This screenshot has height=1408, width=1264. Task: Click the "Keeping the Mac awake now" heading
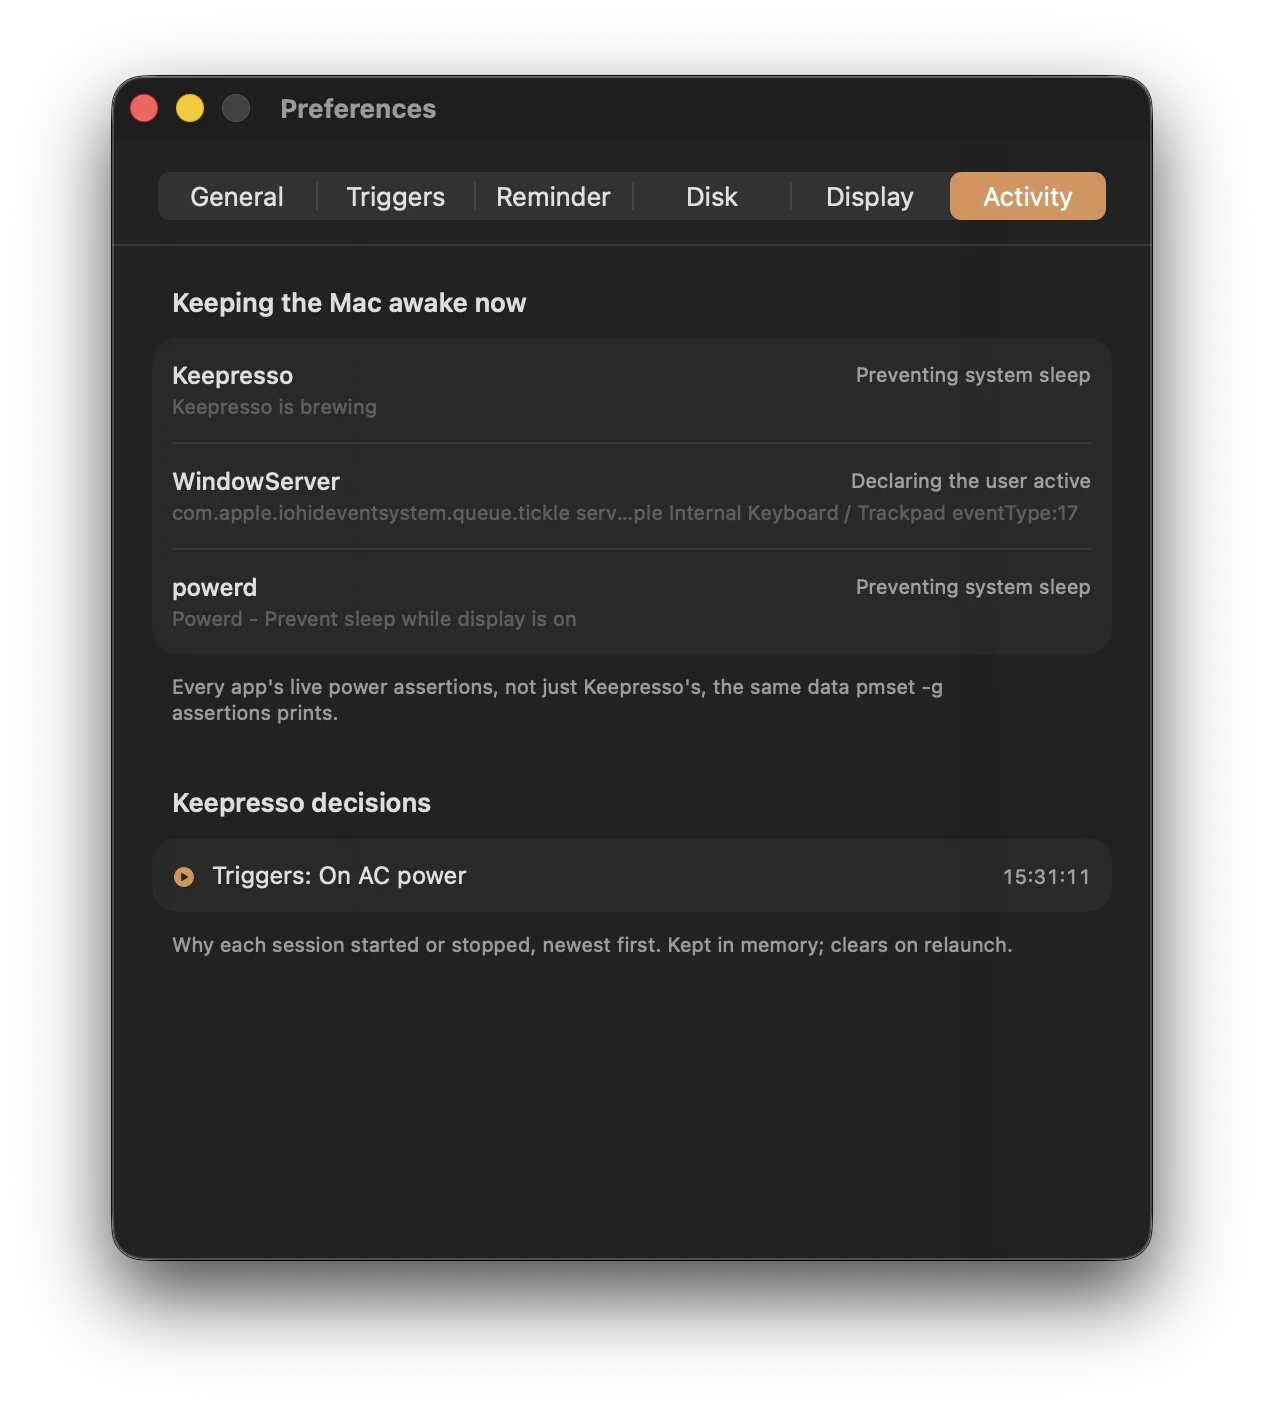349,303
